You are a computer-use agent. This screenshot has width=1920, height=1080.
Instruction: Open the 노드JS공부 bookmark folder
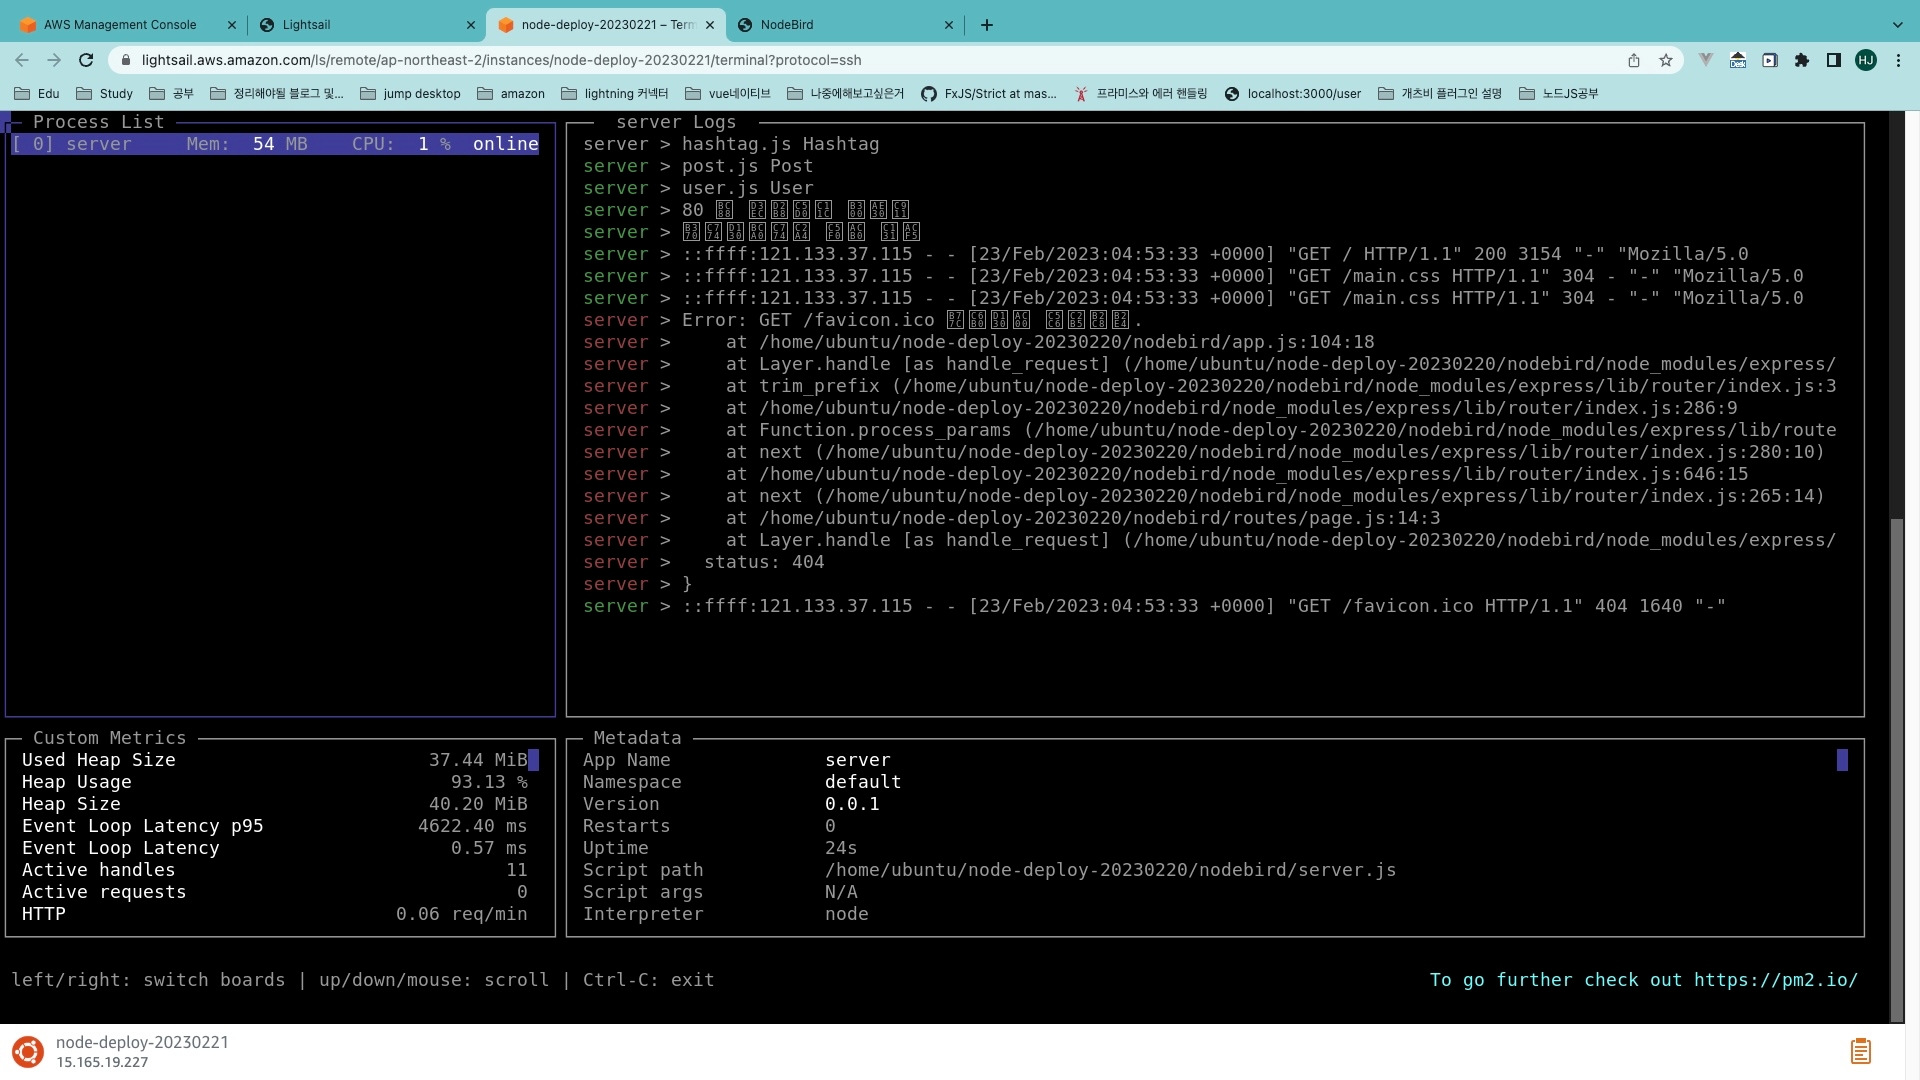(1558, 93)
